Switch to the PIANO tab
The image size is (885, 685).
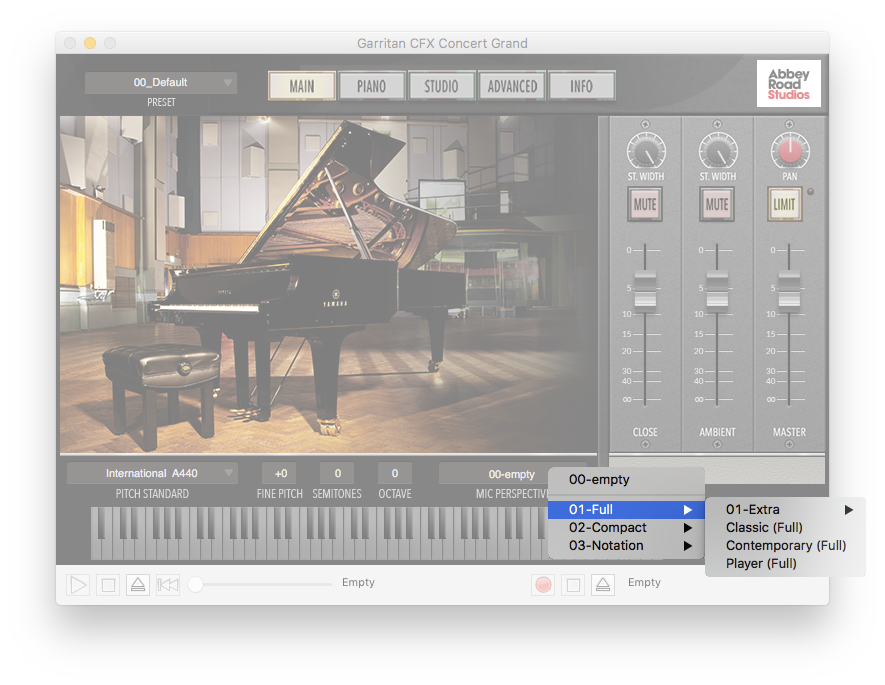[x=371, y=86]
